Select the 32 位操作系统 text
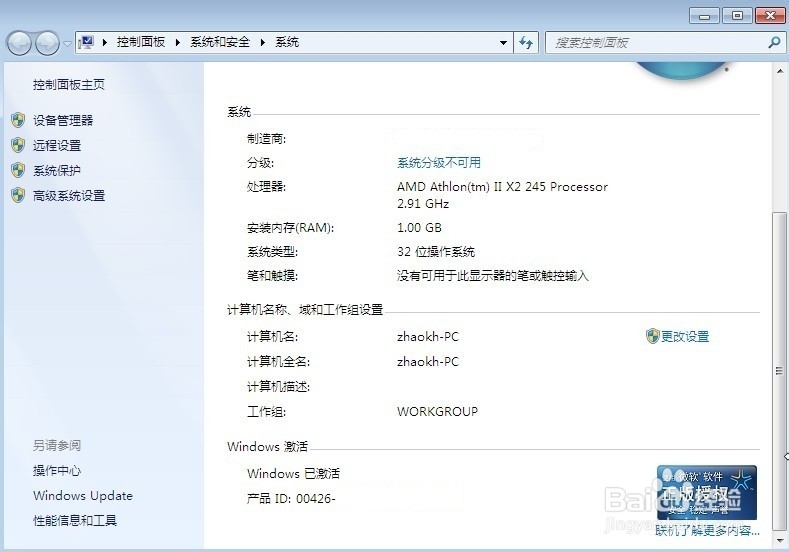 [436, 252]
